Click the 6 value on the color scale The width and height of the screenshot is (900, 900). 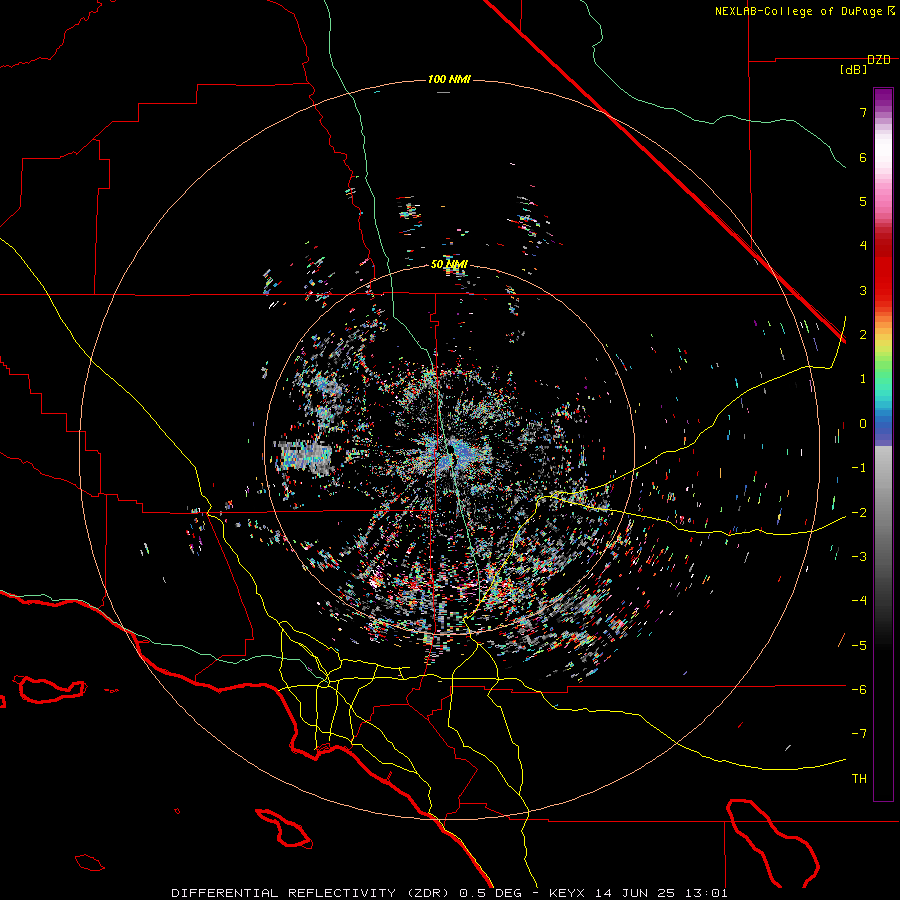(x=863, y=157)
